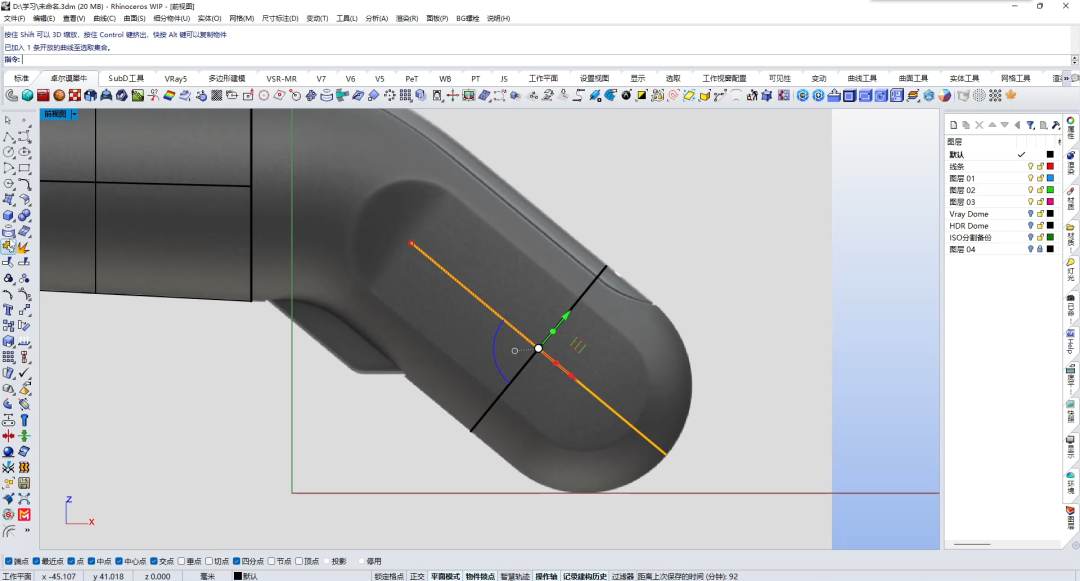Viewport: 1080px width, 581px height.
Task: Toggle lock icon of 图层 04 layer
Action: pos(1040,249)
